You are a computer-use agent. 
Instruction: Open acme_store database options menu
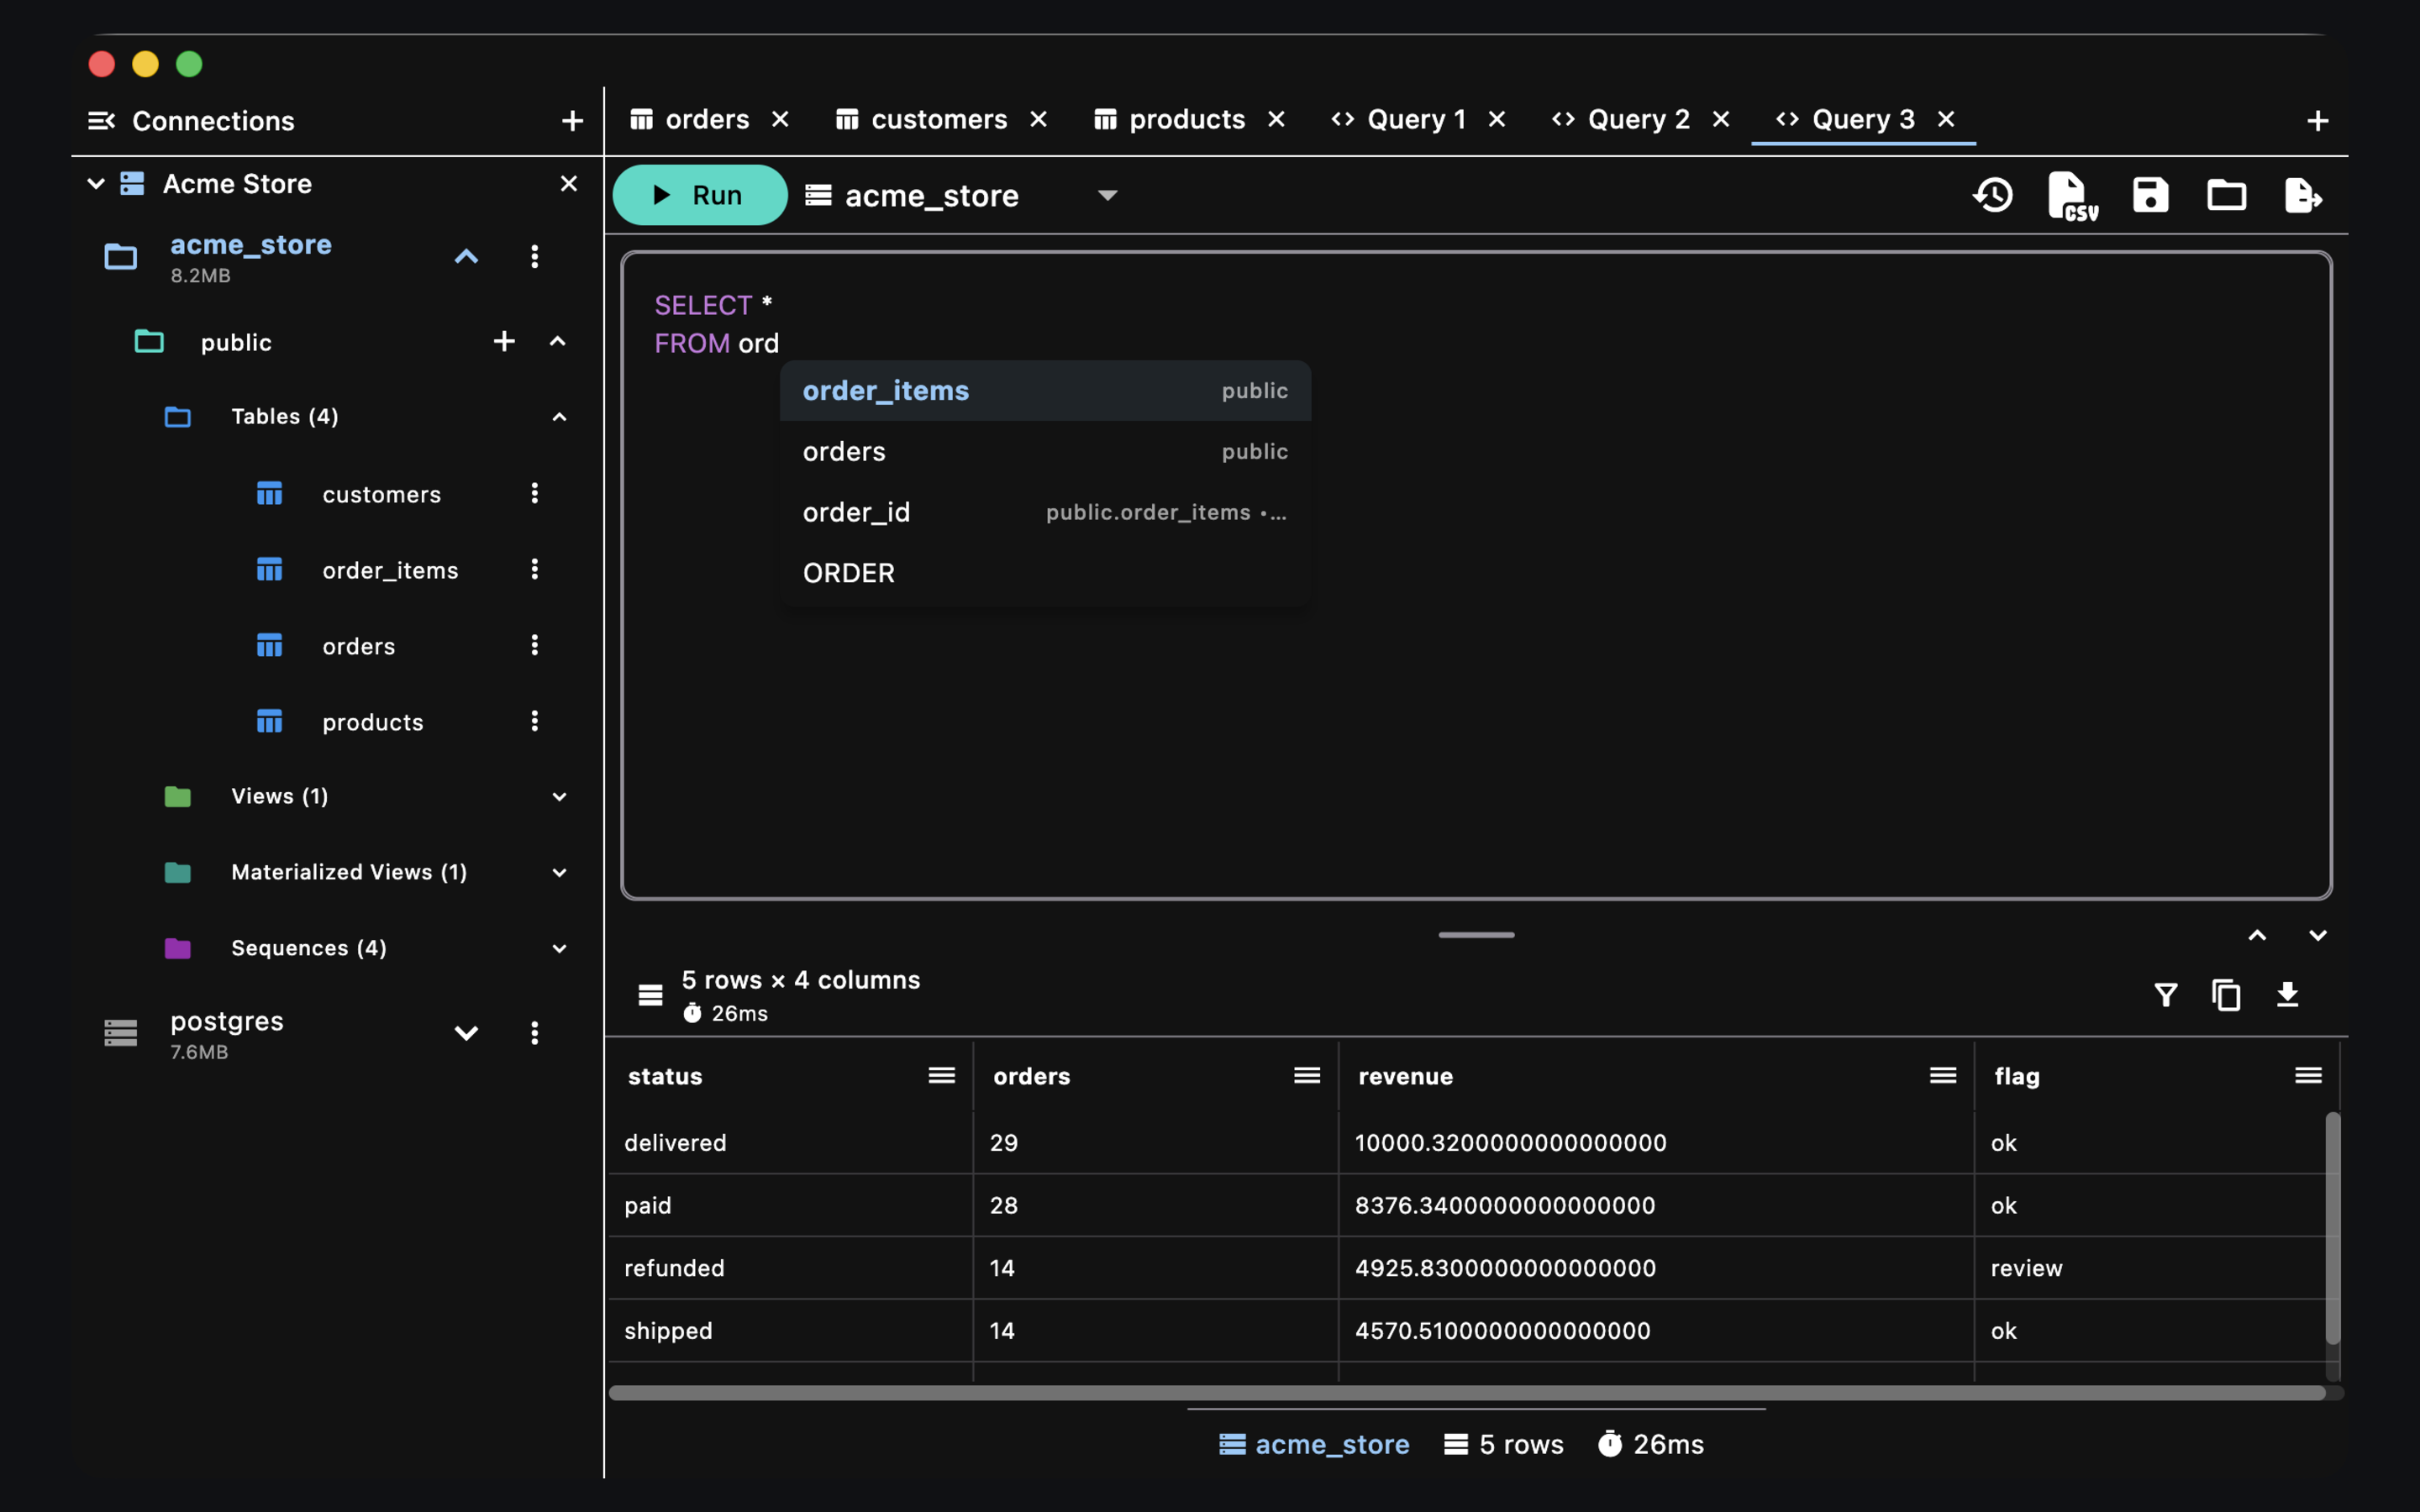[535, 257]
